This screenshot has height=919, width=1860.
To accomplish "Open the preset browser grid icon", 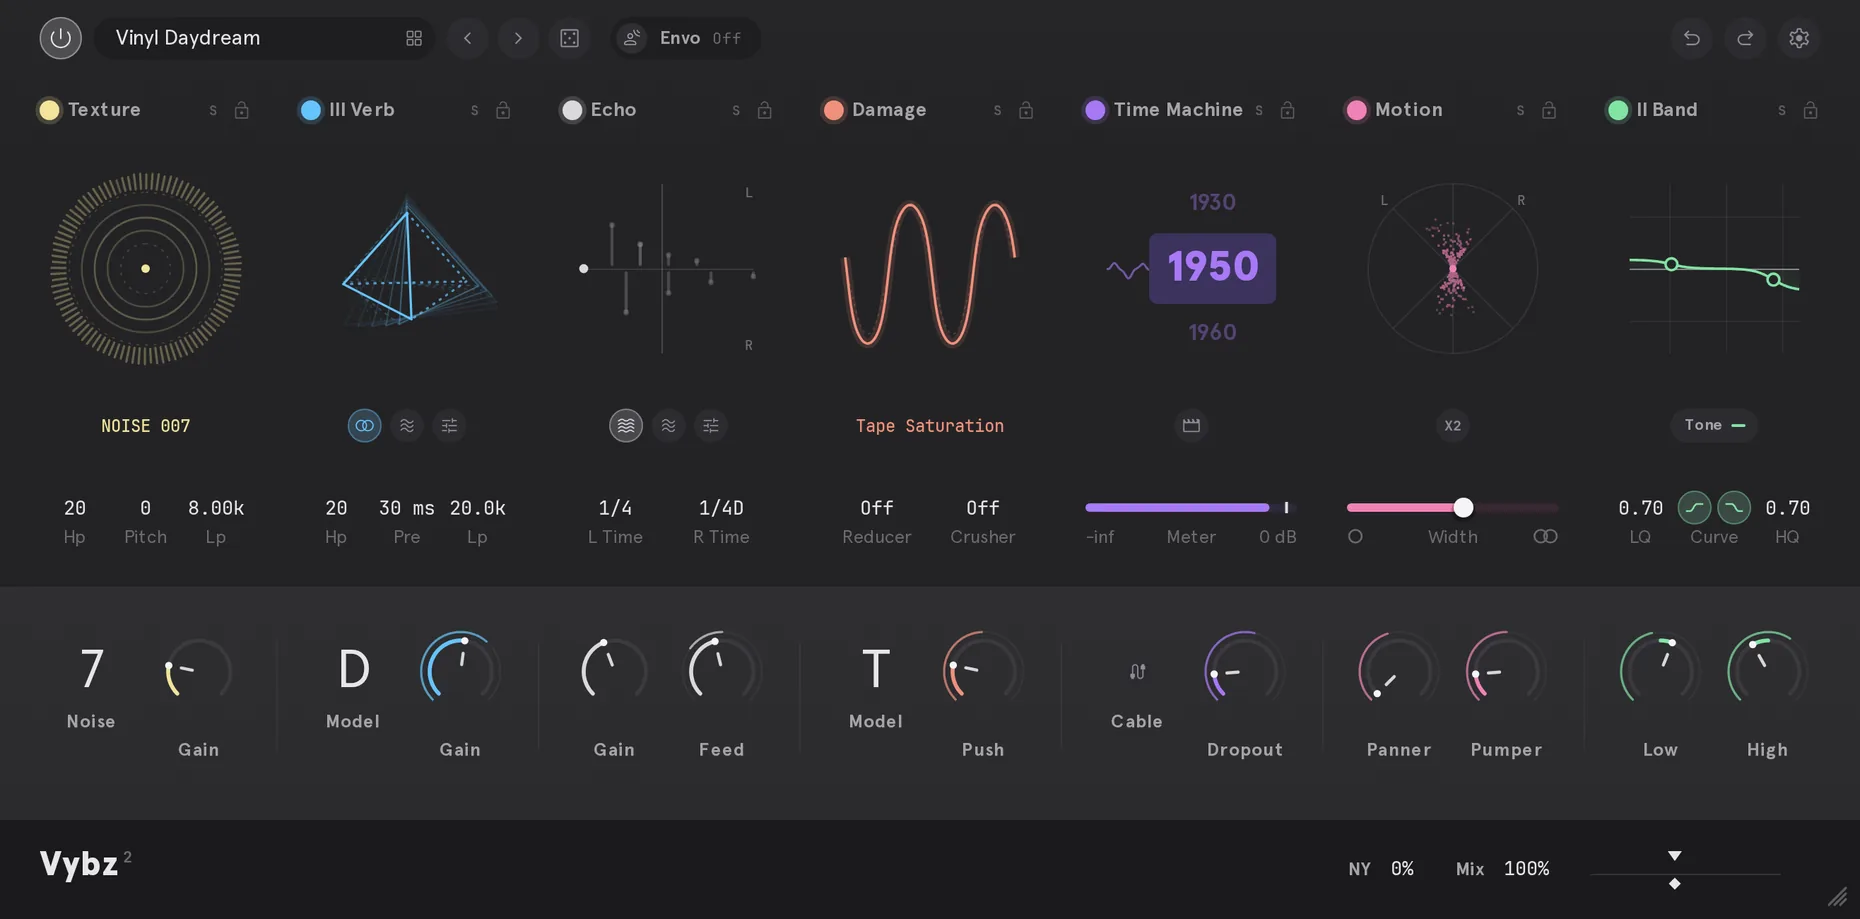I will [414, 38].
